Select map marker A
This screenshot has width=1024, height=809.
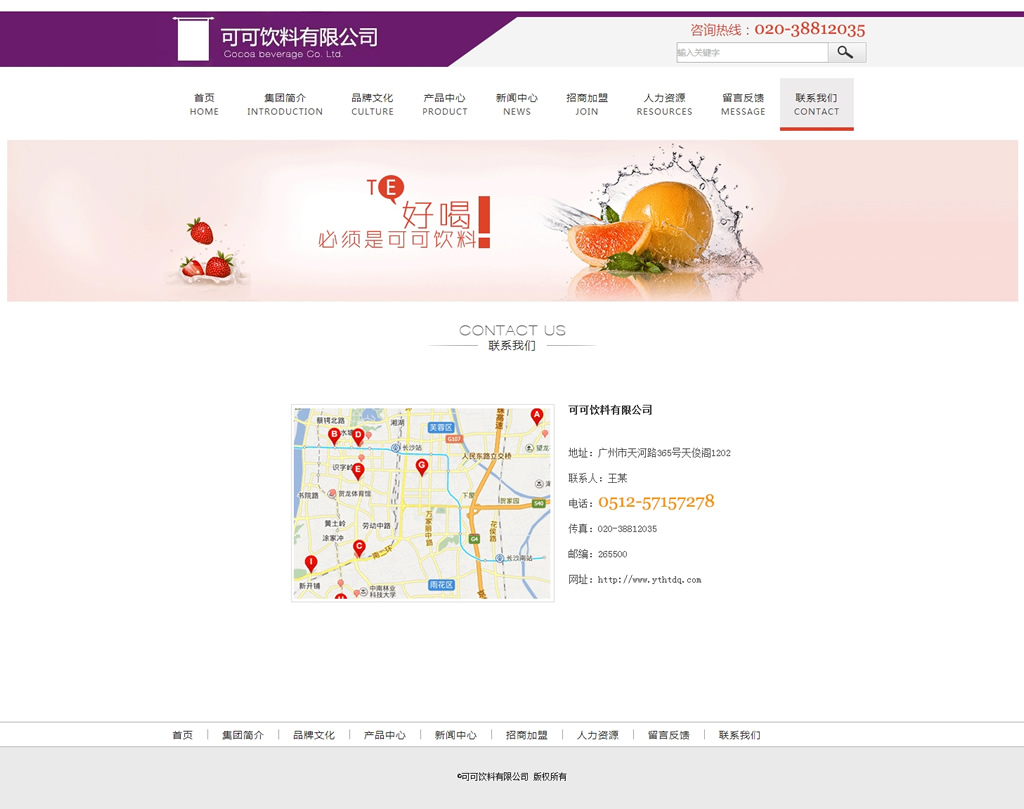pyautogui.click(x=537, y=415)
